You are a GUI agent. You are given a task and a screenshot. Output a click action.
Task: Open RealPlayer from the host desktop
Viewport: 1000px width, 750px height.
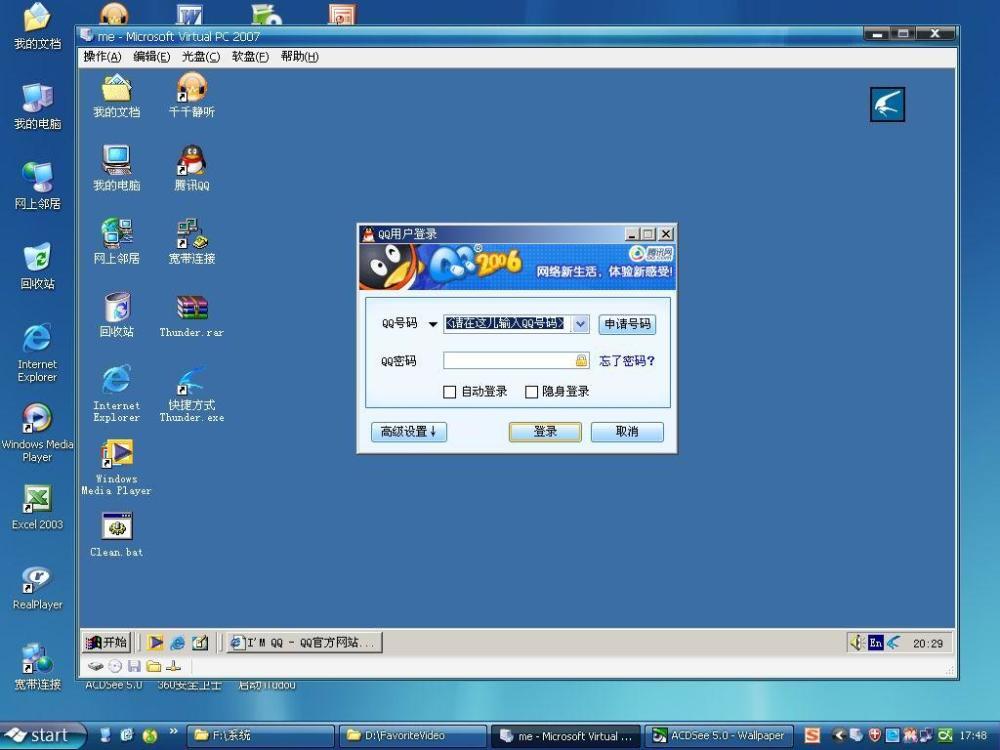click(37, 581)
